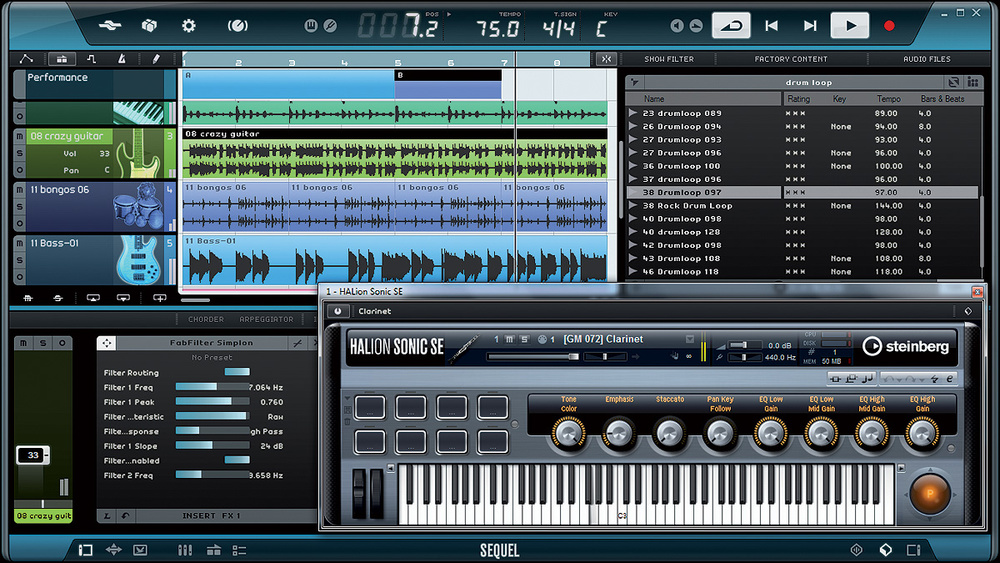
Task: Preview the 26 Drumloop 094 entry
Action: (x=633, y=126)
